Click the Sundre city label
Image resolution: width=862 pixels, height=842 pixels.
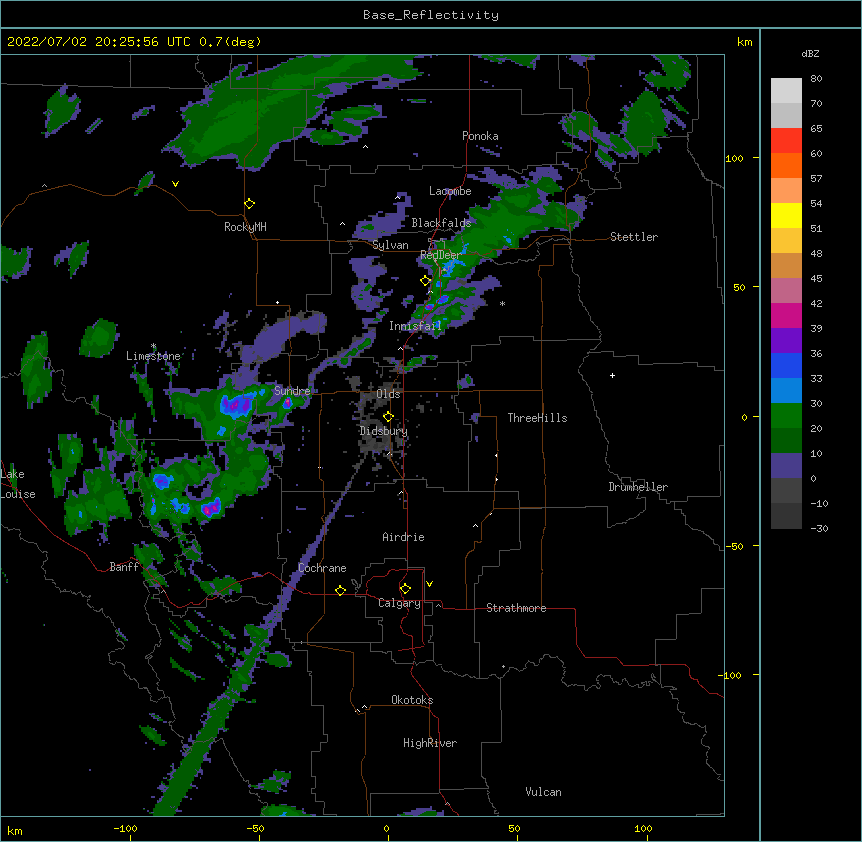(292, 391)
